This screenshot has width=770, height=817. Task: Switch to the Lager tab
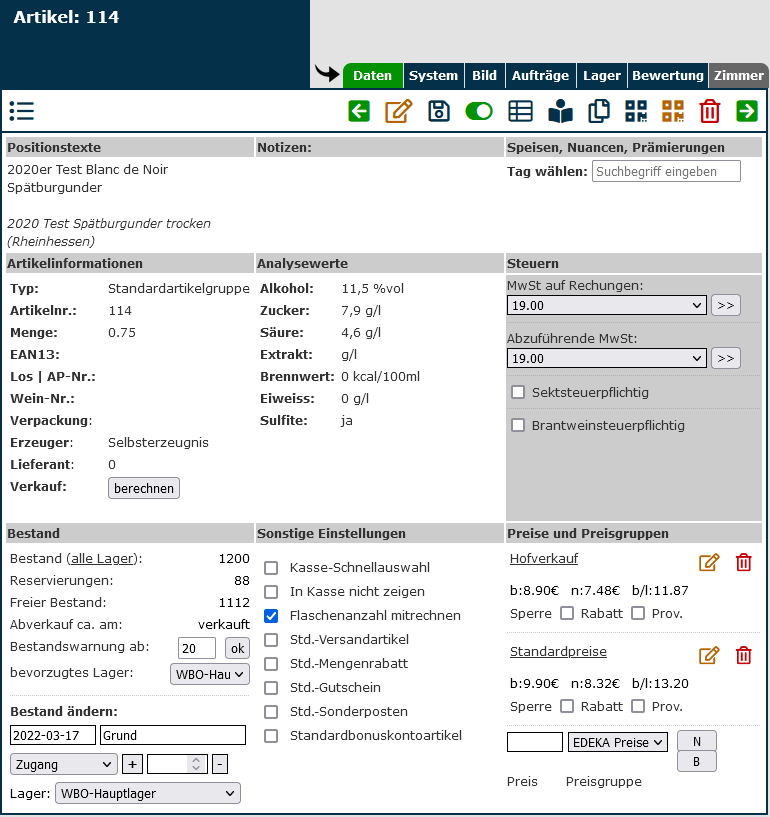click(x=602, y=76)
